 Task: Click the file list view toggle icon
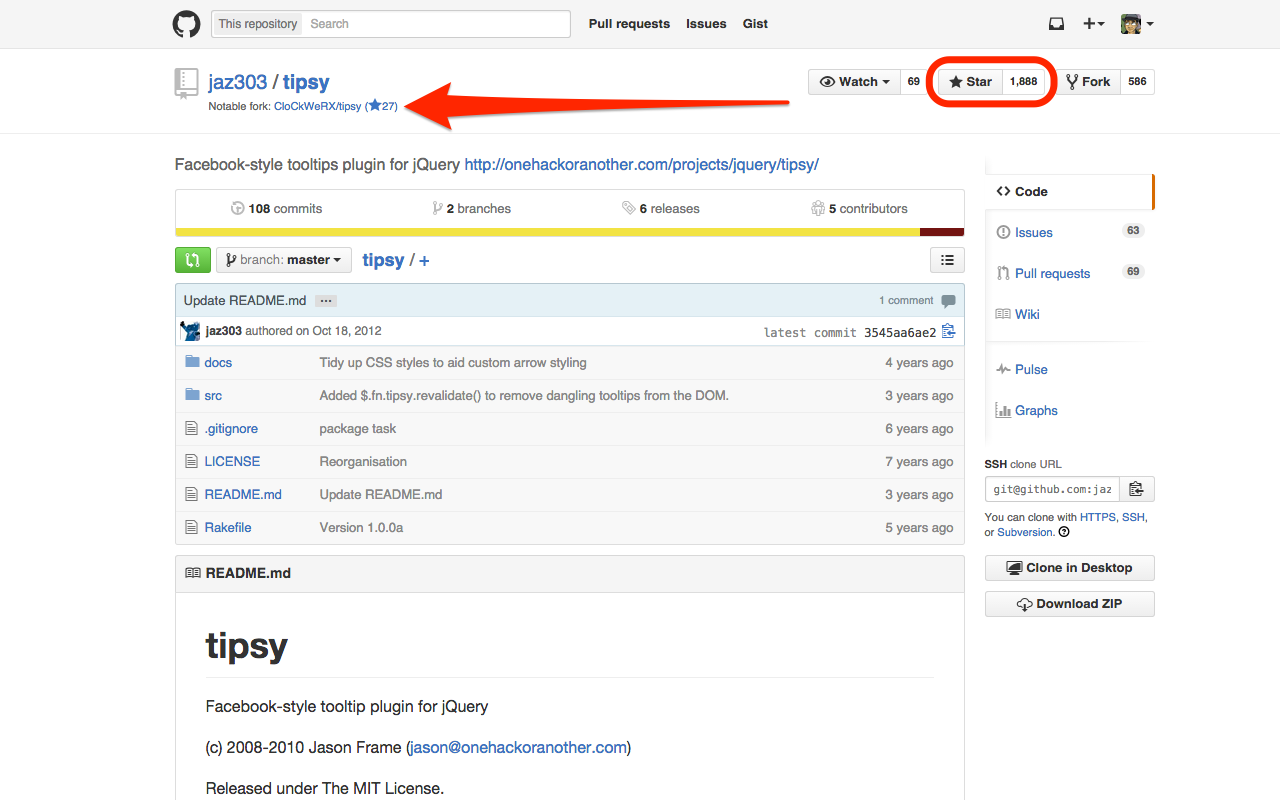coord(947,260)
